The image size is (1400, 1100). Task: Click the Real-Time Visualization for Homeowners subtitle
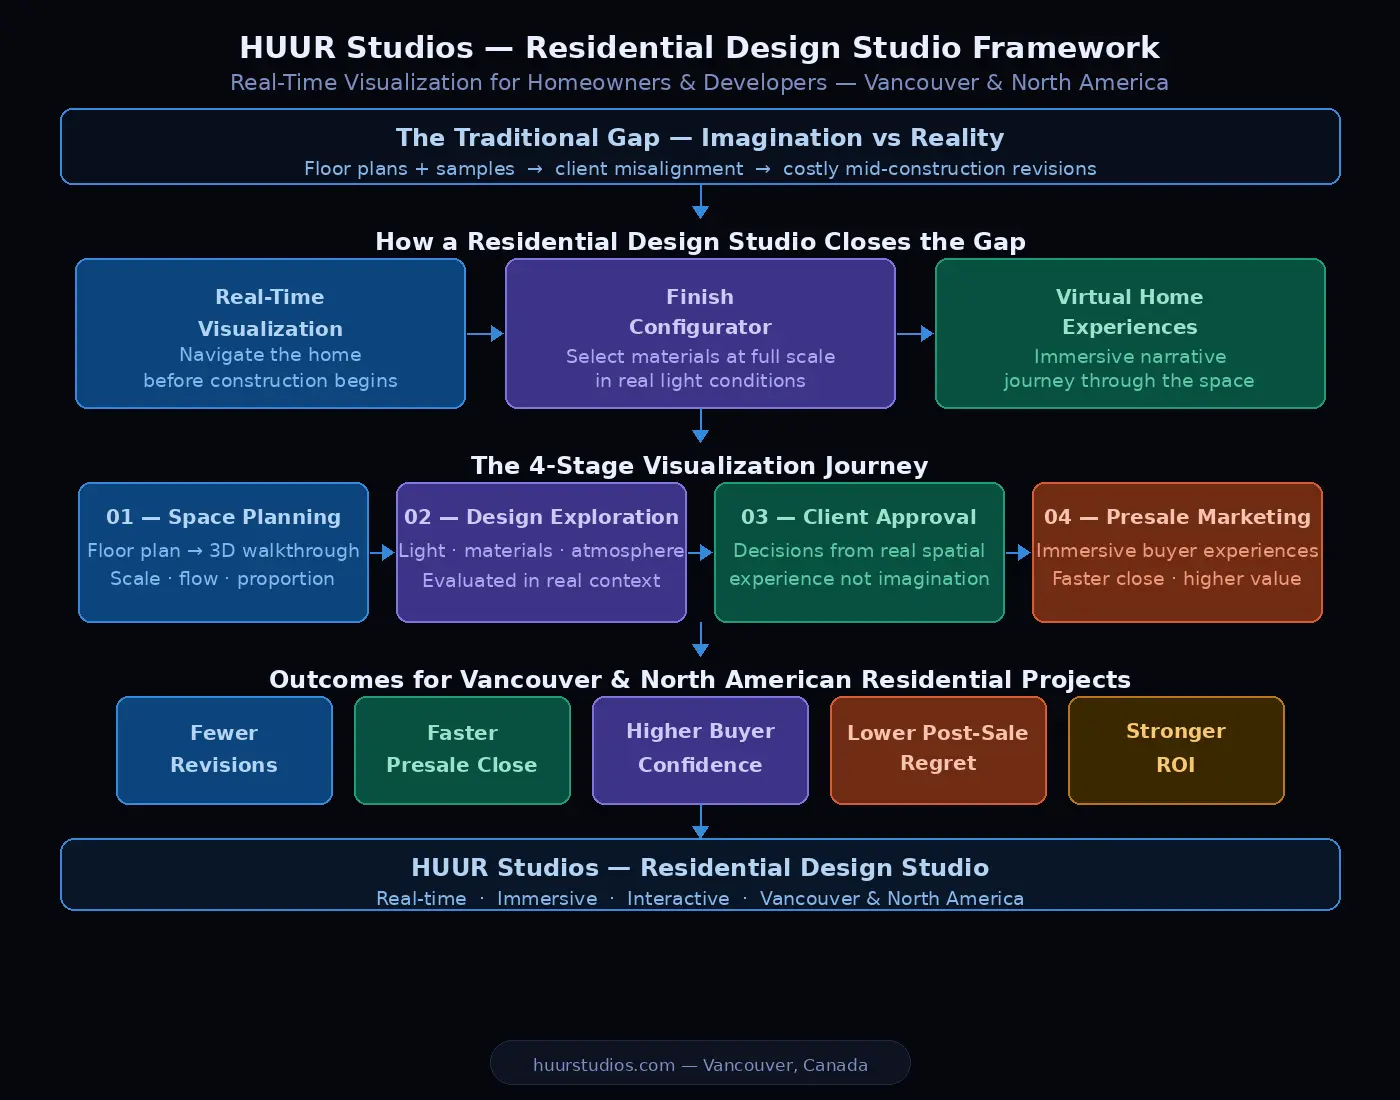point(700,82)
